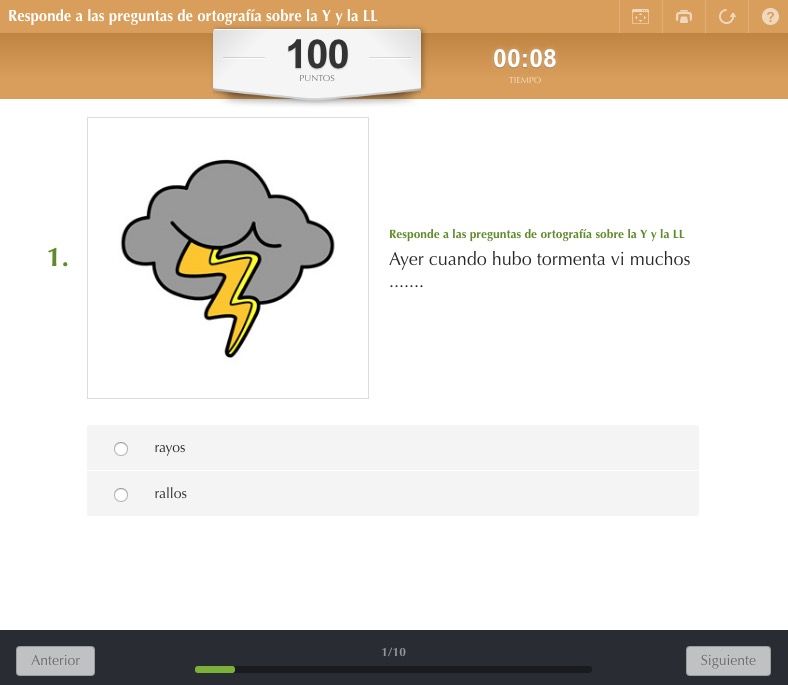Click the restart circular arrow icon
This screenshot has height=685, width=788.
coord(727,17)
